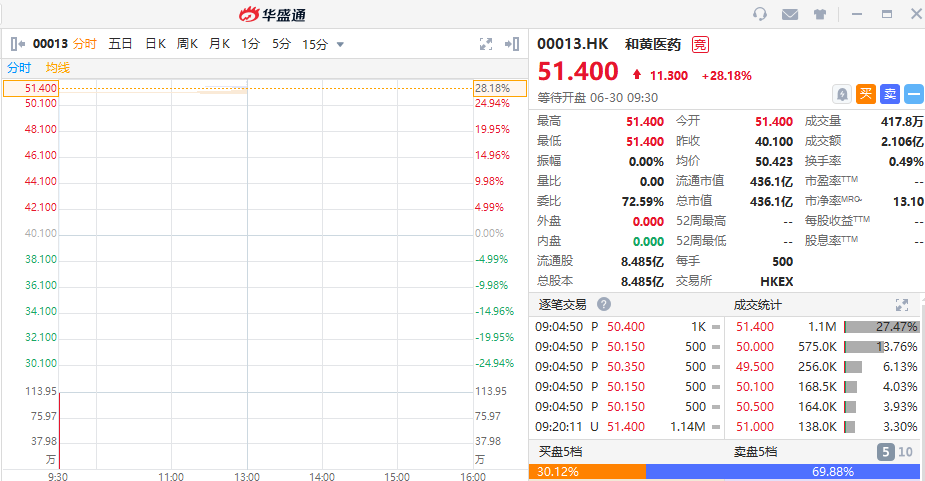Click the 成交额 value 2.106亿
Screen dimensions: 925x481
902,142
